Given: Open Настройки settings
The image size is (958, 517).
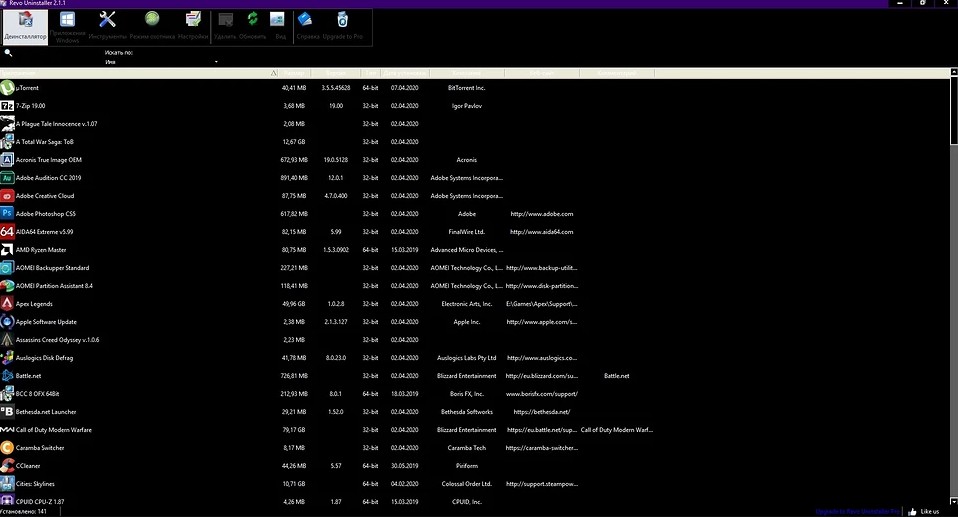Looking at the screenshot, I should (193, 26).
